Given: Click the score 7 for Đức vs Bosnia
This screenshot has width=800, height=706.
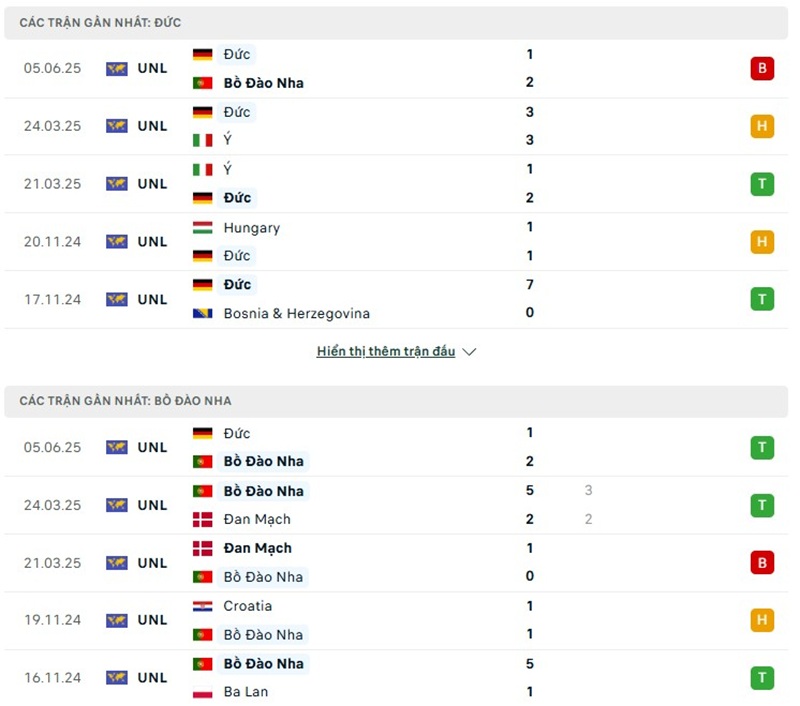Looking at the screenshot, I should (x=530, y=285).
